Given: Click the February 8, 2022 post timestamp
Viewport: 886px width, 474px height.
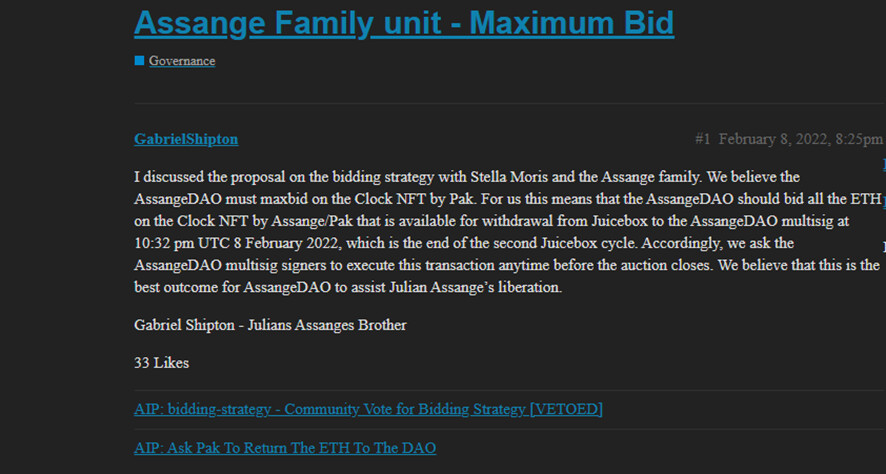Looking at the screenshot, I should point(800,139).
